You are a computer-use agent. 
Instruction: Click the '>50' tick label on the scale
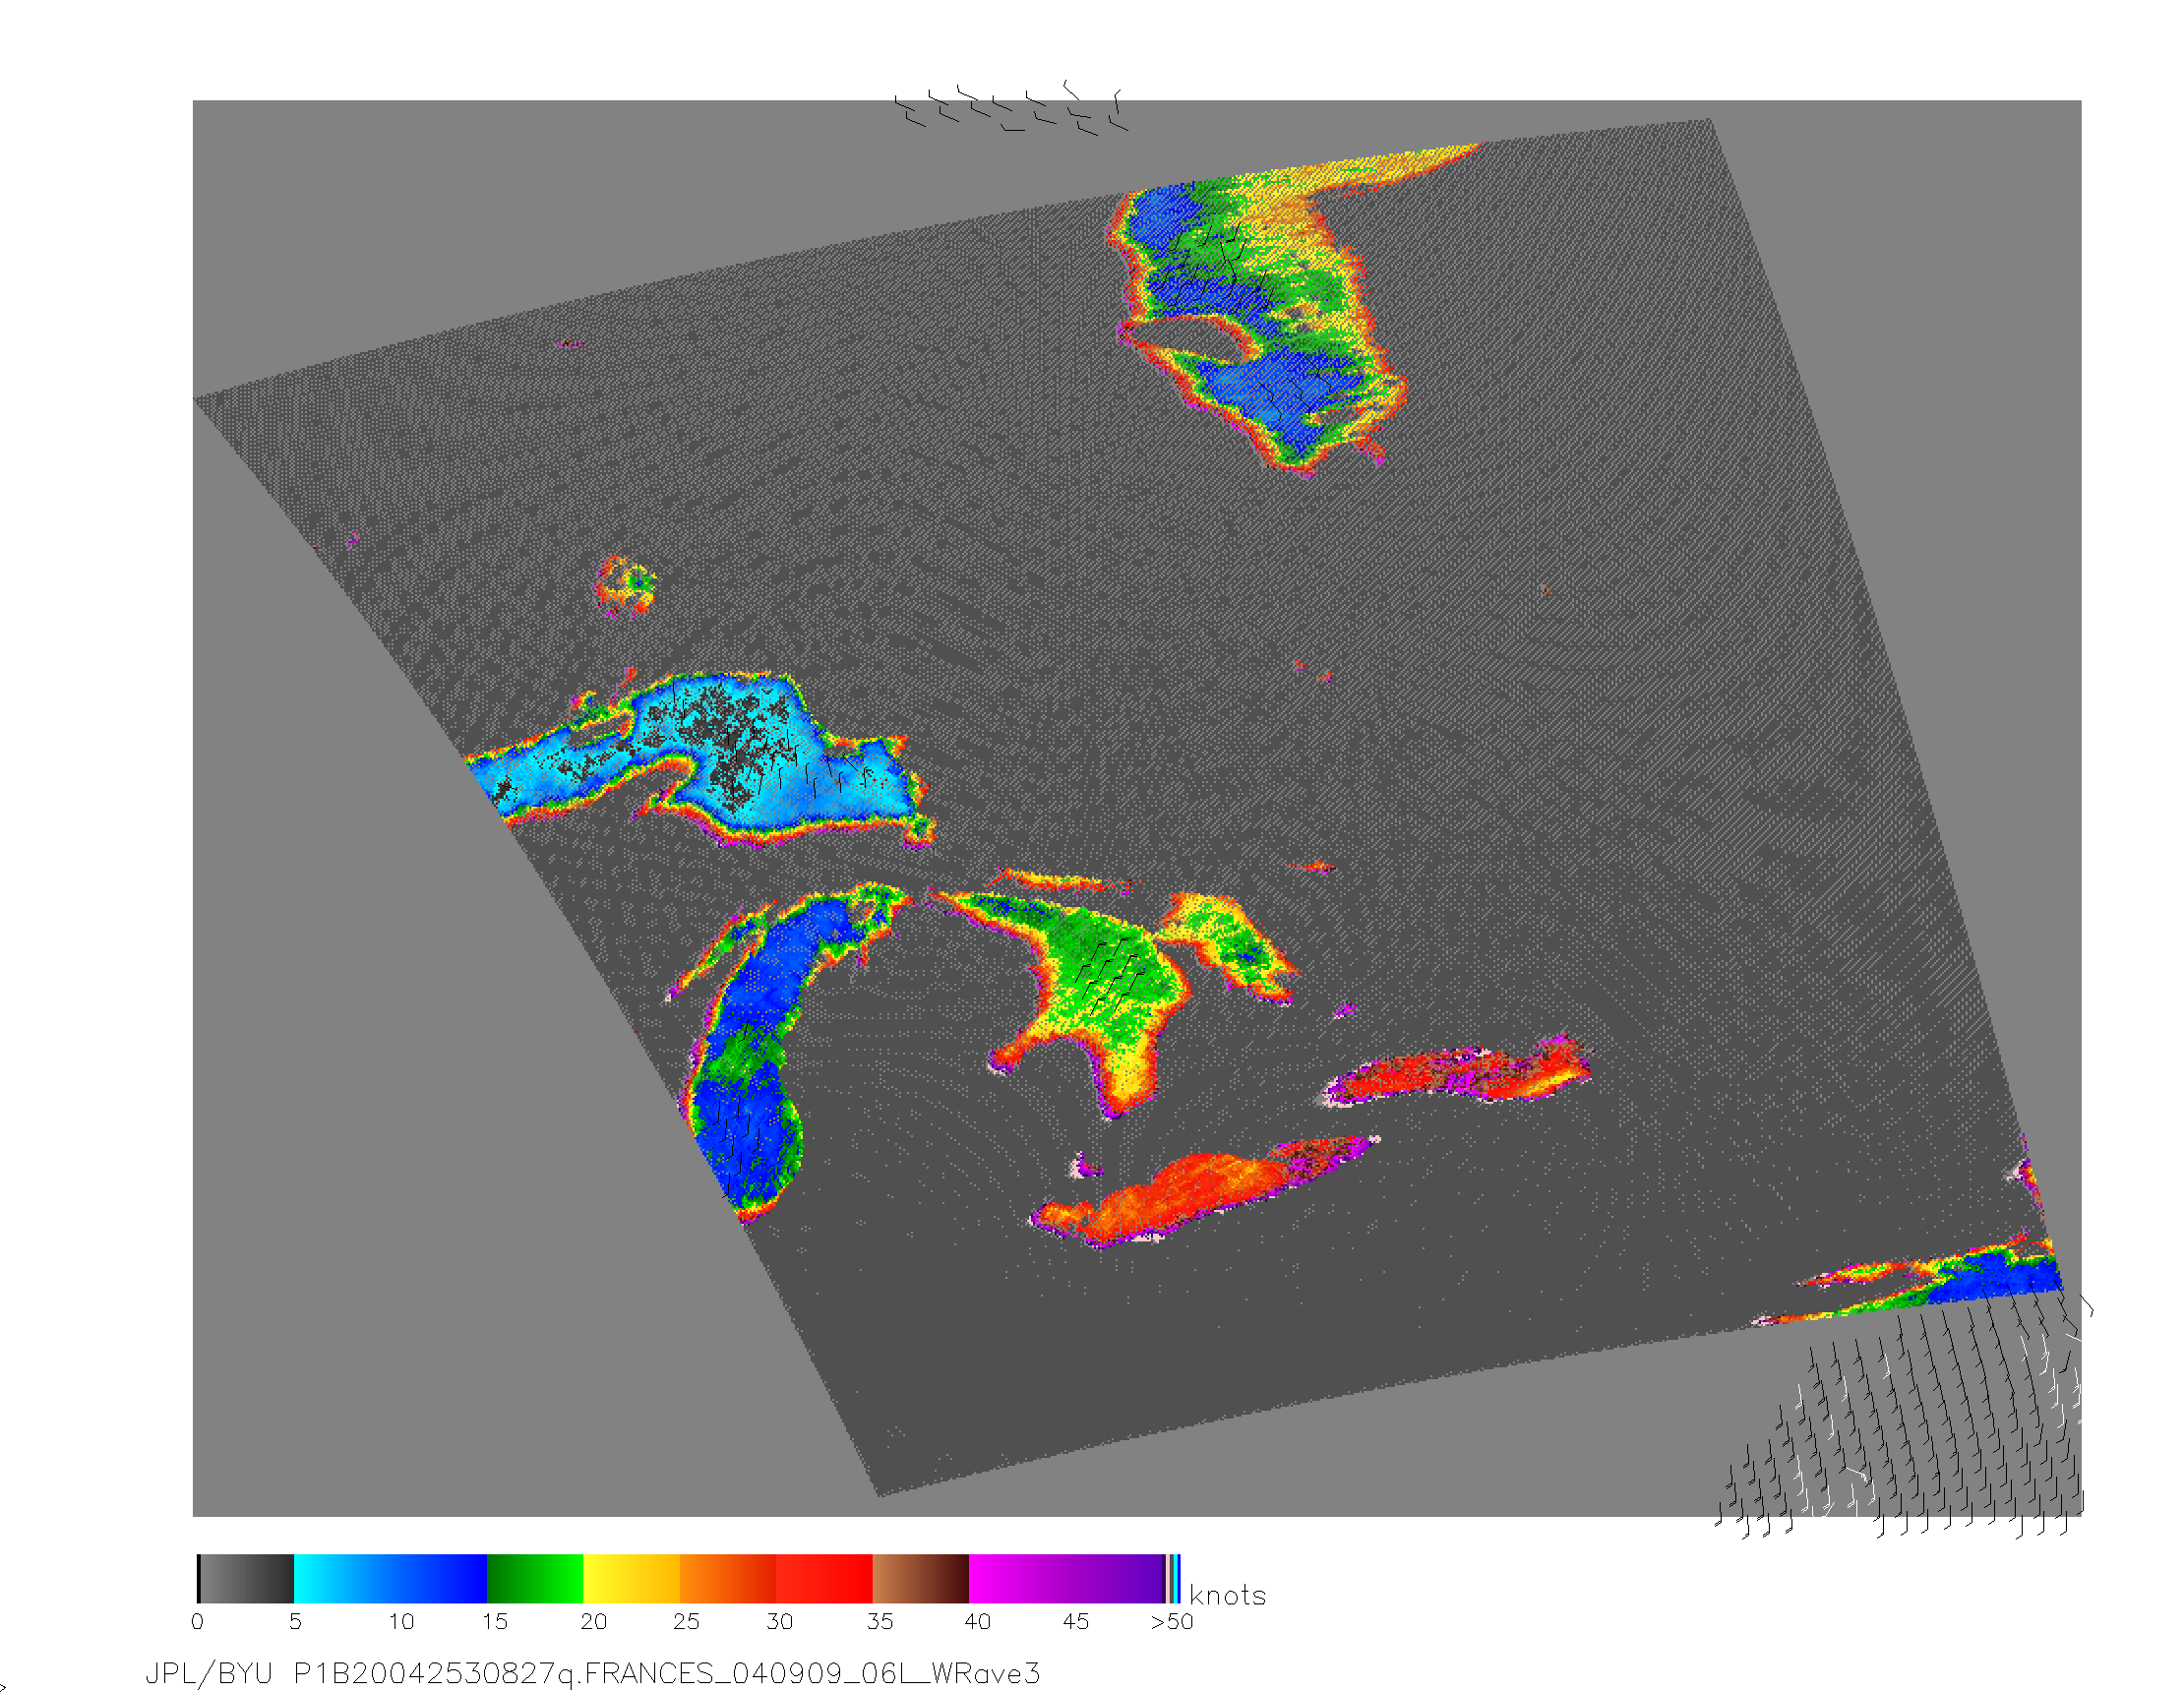click(1172, 1622)
